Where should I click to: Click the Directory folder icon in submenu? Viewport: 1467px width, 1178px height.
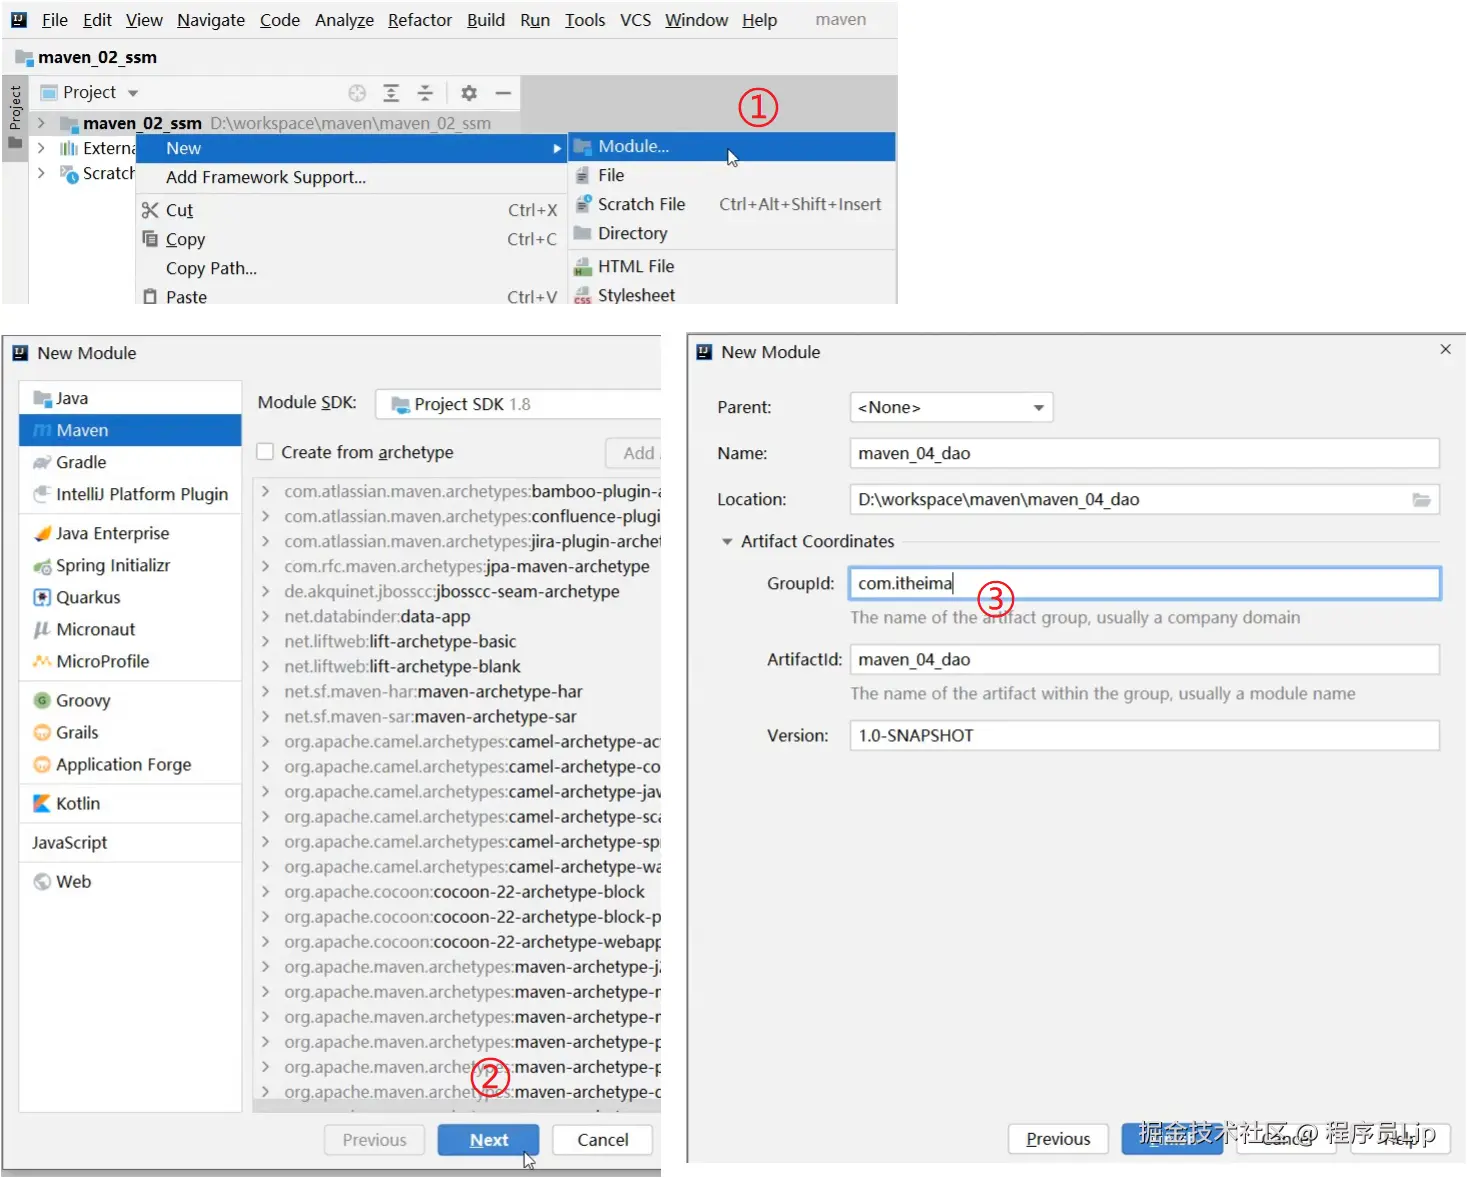tap(582, 233)
